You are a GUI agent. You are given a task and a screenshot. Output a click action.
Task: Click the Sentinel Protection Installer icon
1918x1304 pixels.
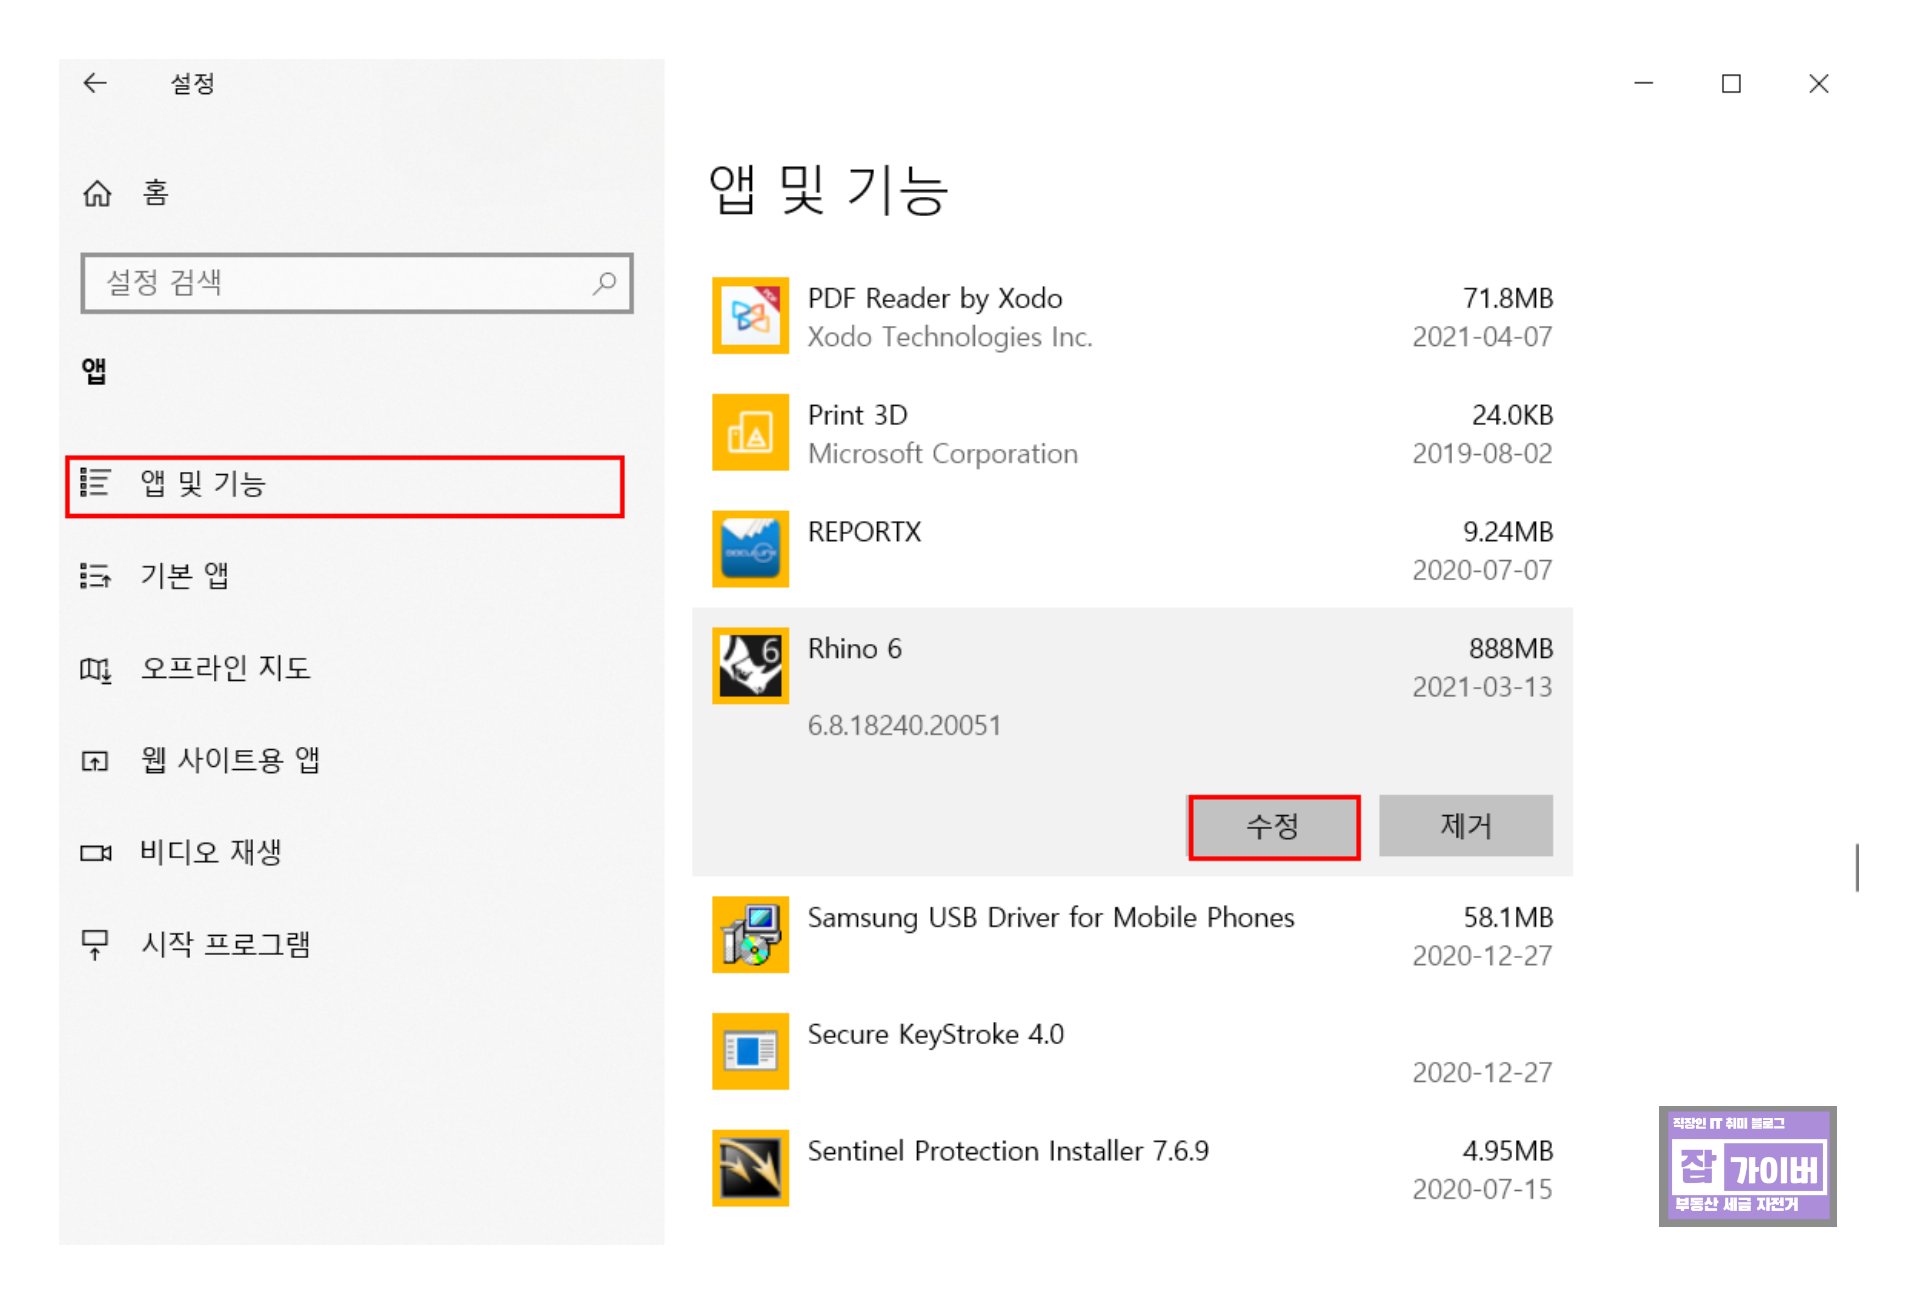(x=750, y=1168)
